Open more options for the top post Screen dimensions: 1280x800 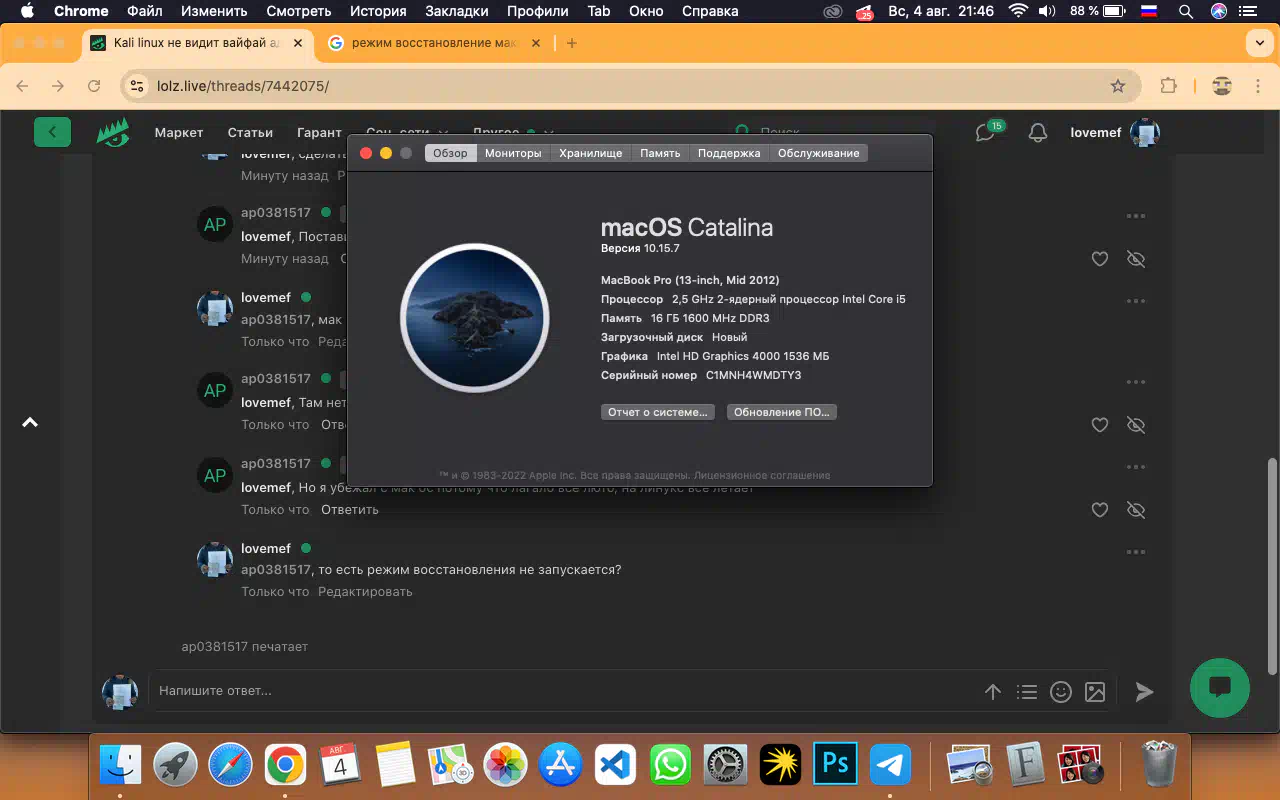[1135, 216]
